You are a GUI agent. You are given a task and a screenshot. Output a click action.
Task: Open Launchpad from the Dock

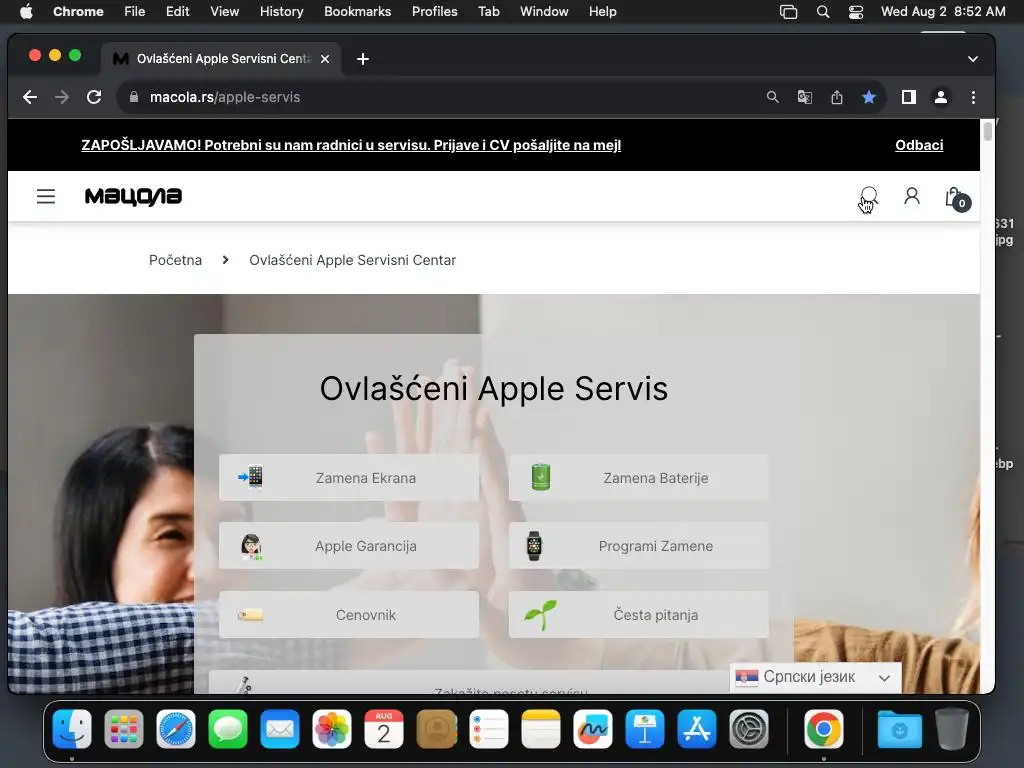click(123, 729)
